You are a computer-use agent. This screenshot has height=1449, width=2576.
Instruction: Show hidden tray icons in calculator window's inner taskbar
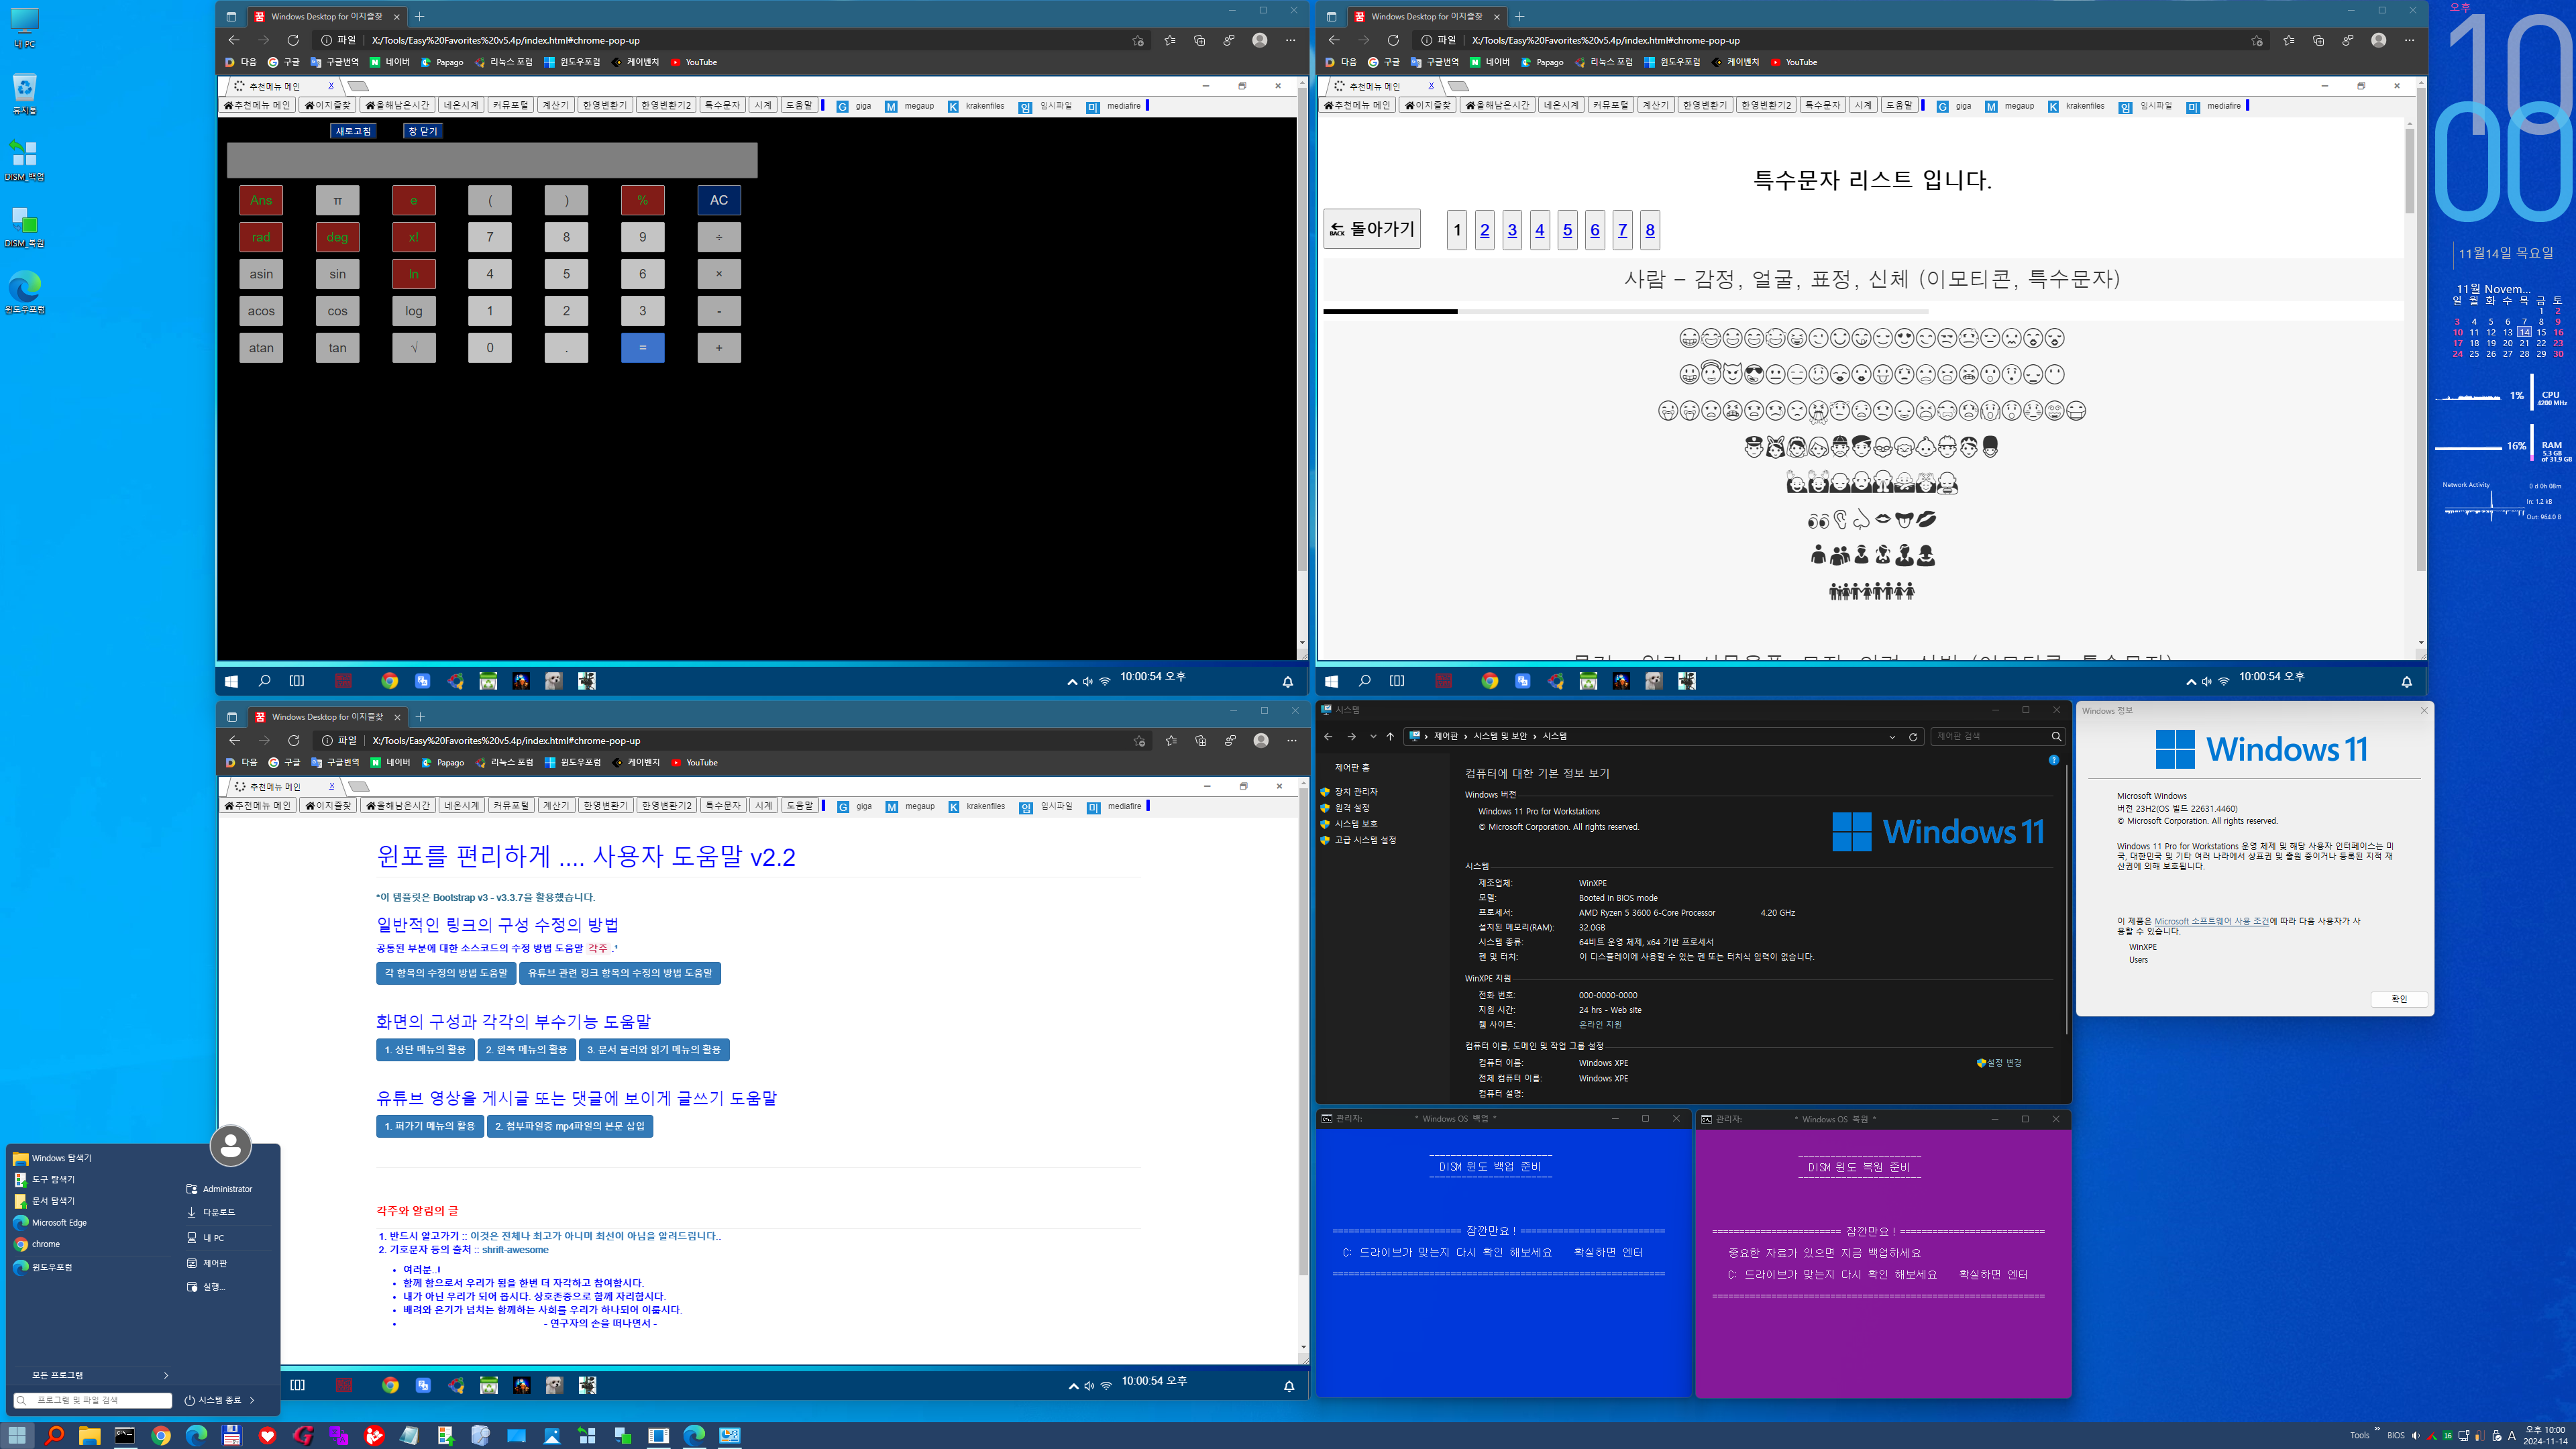point(1072,682)
